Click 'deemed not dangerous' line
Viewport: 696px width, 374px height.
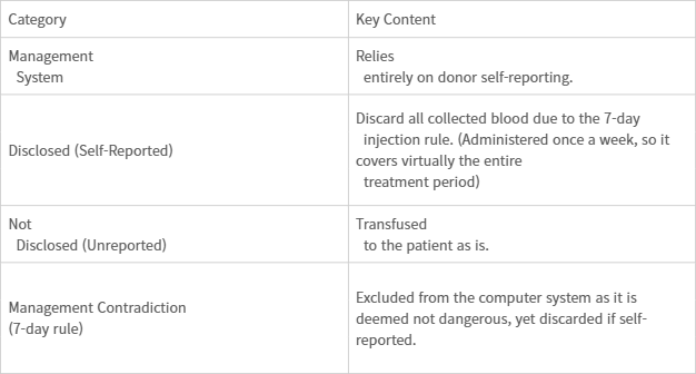click(501, 319)
